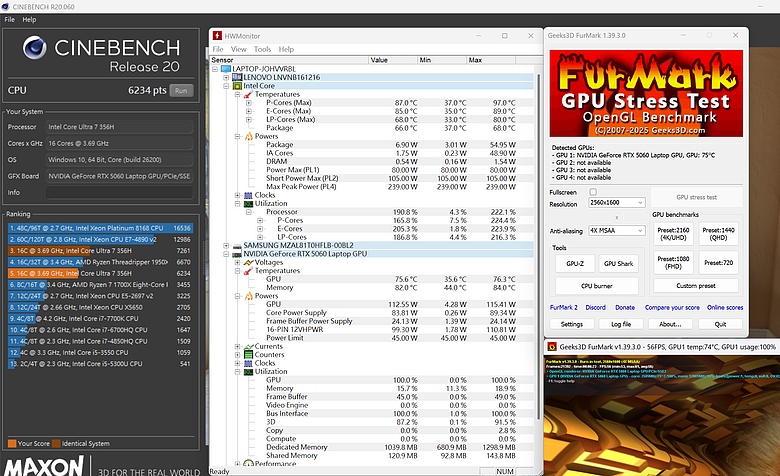780x476 pixels.
Task: Click the flame icon beside NVIDIA GPU Powers
Action: 248,296
